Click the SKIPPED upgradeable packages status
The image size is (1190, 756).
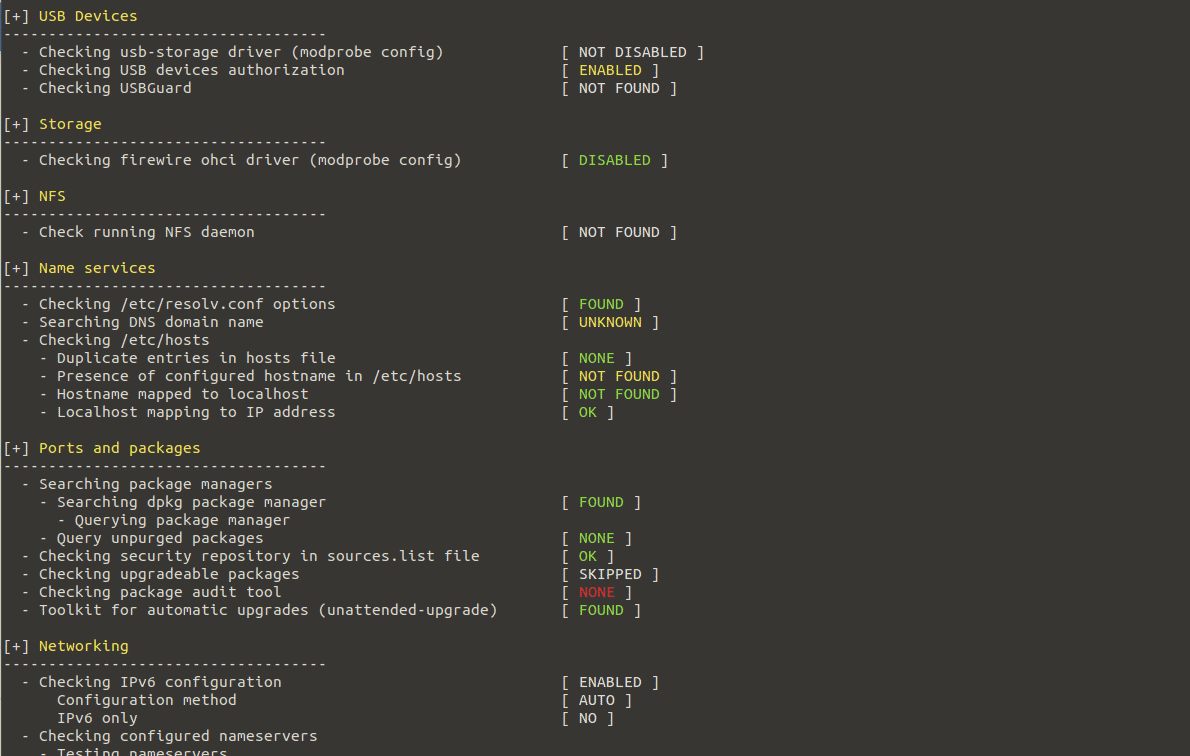(x=610, y=574)
